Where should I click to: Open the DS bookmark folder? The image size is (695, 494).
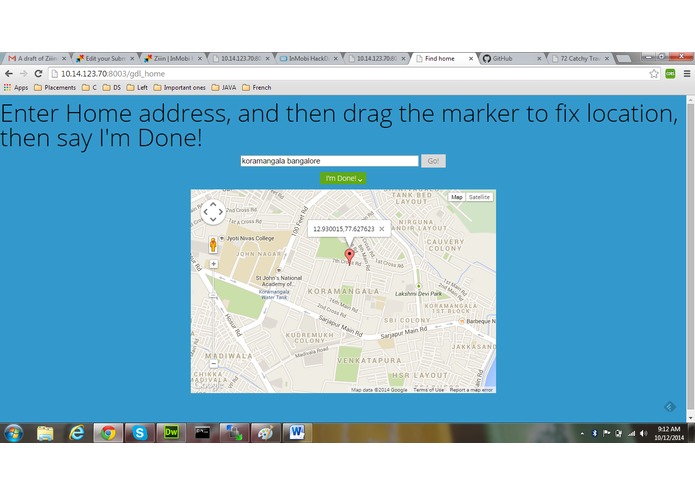pos(112,88)
